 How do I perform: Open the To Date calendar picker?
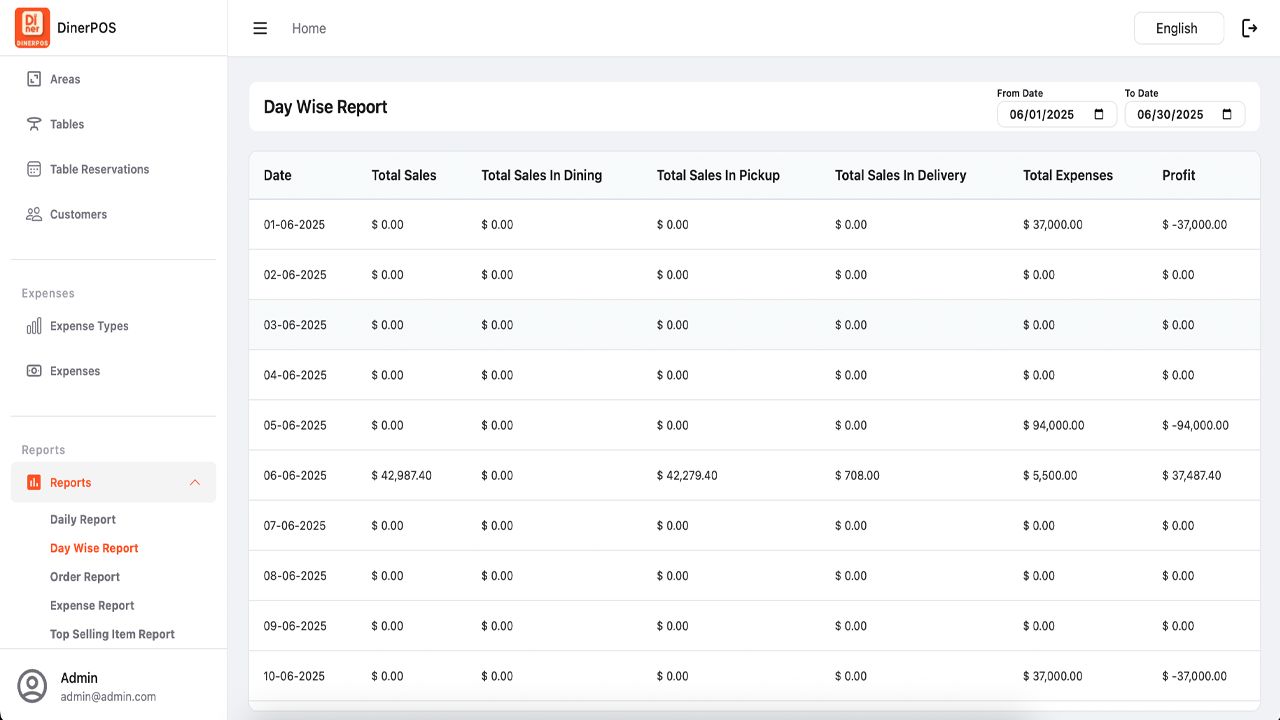coord(1227,114)
